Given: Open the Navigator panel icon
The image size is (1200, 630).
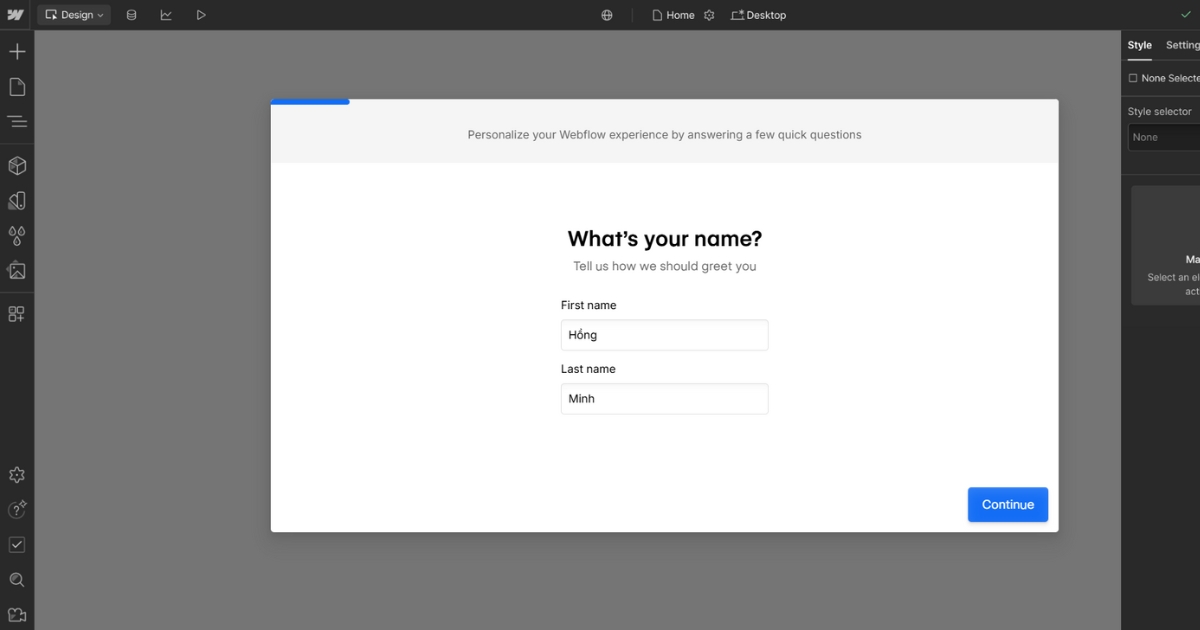Looking at the screenshot, I should [17, 122].
